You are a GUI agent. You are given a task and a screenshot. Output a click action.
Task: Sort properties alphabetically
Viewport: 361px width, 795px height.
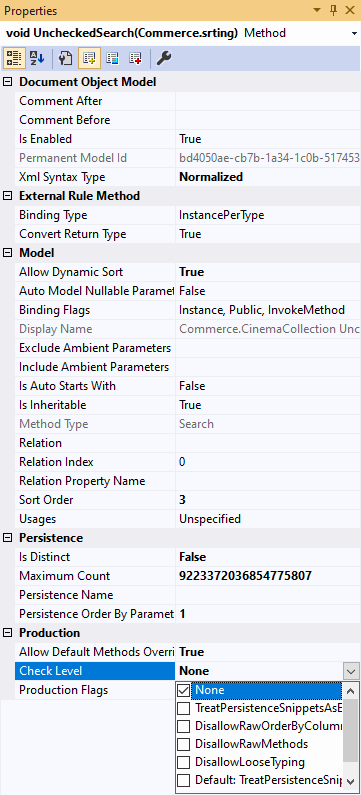(37, 58)
